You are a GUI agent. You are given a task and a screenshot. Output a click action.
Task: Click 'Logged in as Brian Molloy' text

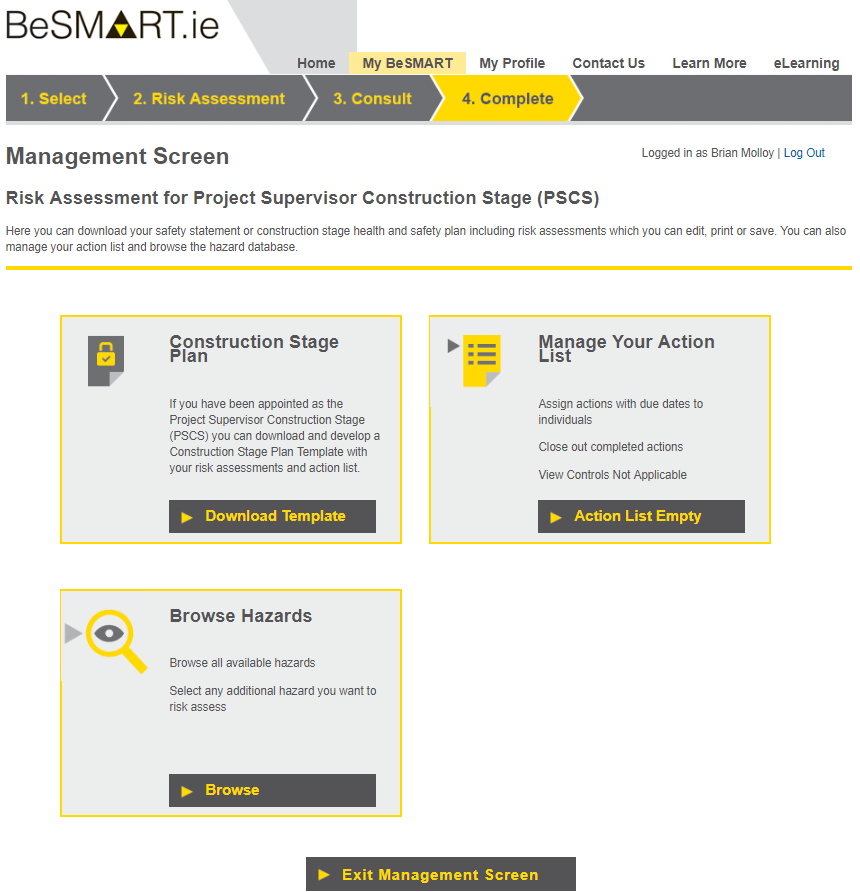pyautogui.click(x=708, y=153)
